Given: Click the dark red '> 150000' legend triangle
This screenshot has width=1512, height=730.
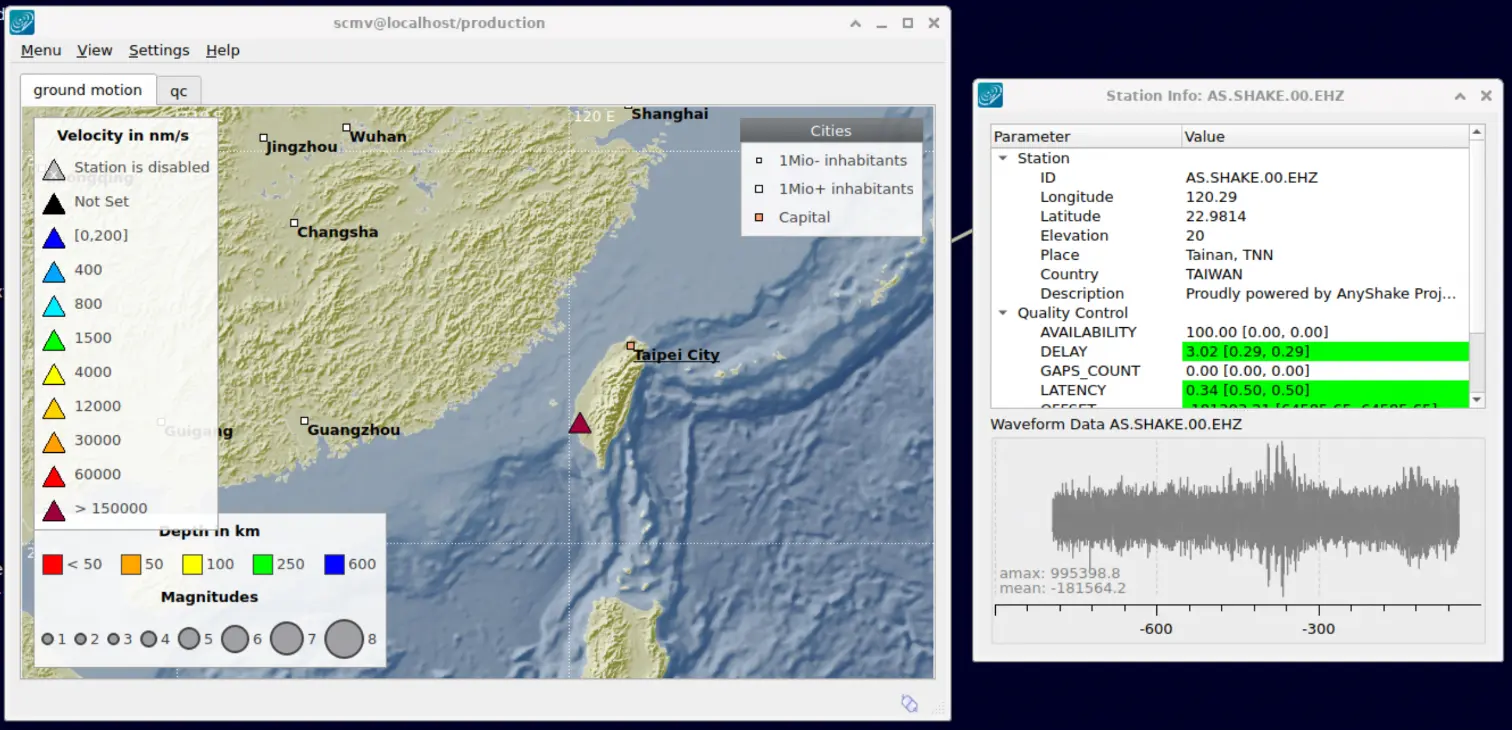Looking at the screenshot, I should coord(54,509).
